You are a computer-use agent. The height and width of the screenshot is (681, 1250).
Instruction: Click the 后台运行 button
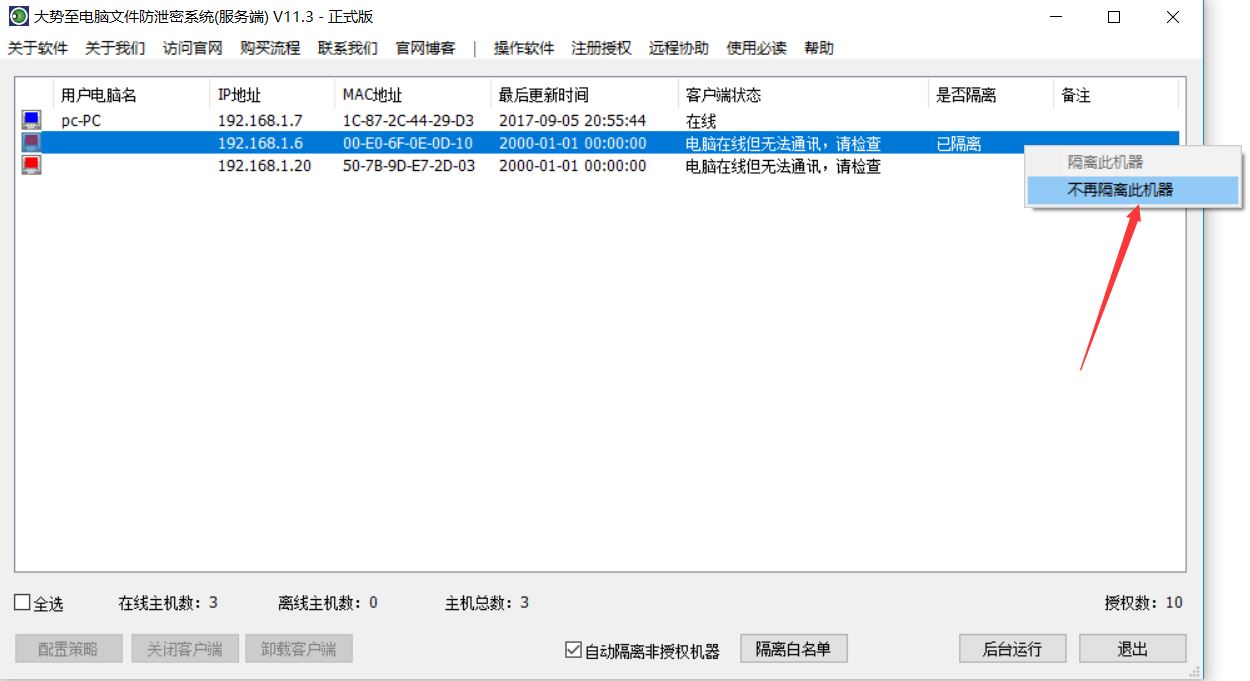[1012, 648]
